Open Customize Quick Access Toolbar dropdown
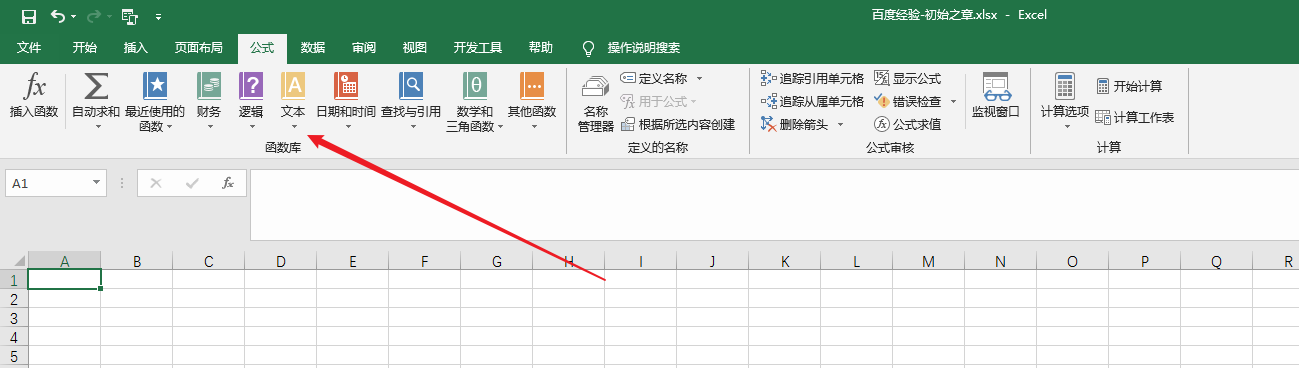This screenshot has width=1299, height=368. click(x=158, y=17)
